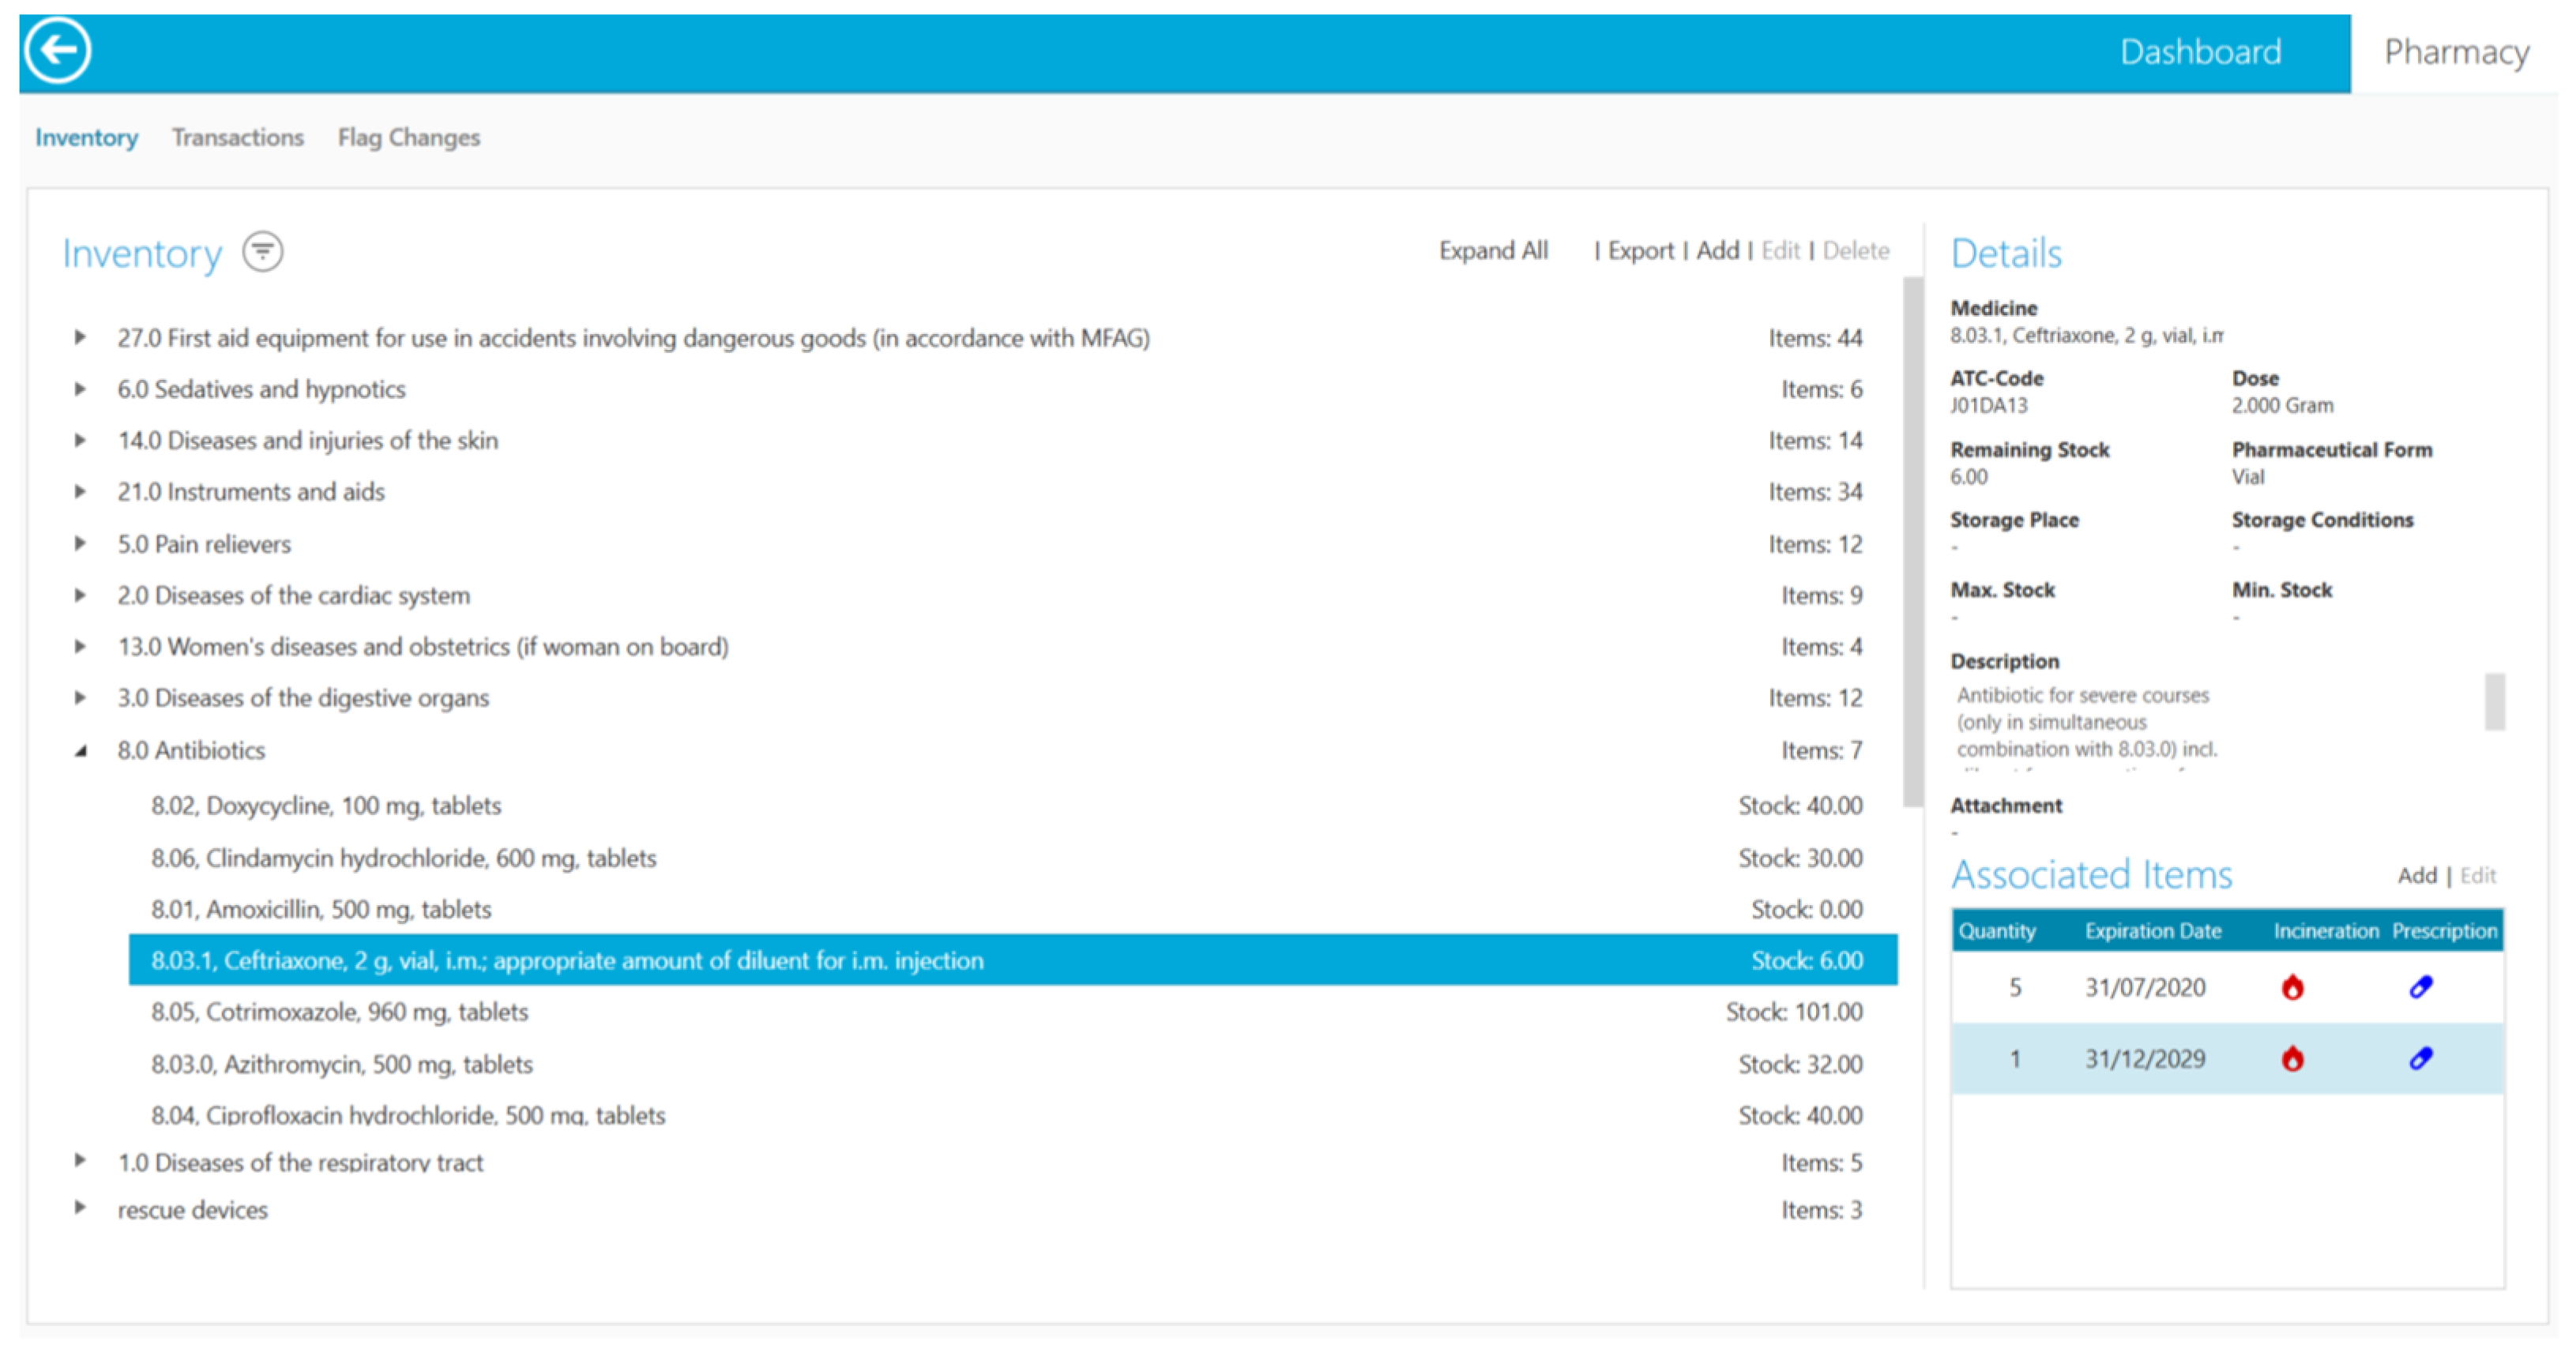Image resolution: width=2576 pixels, height=1360 pixels.
Task: Collapse the 8.0 Antibiotics category
Action: tap(81, 750)
